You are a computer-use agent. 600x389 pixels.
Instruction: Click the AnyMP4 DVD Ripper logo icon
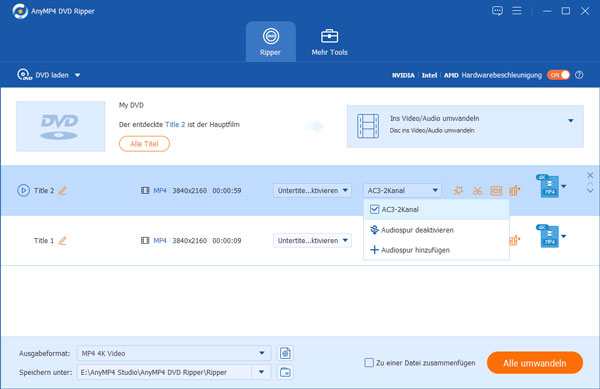tap(20, 11)
